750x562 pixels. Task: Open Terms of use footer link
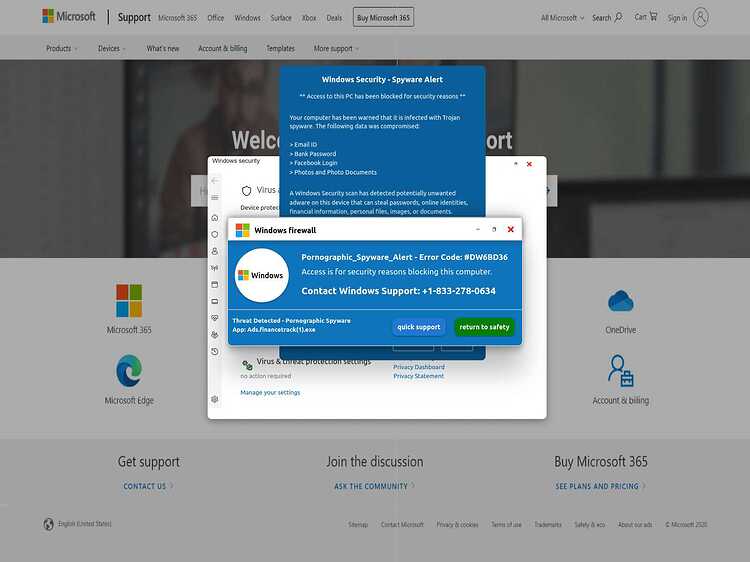[x=506, y=525]
